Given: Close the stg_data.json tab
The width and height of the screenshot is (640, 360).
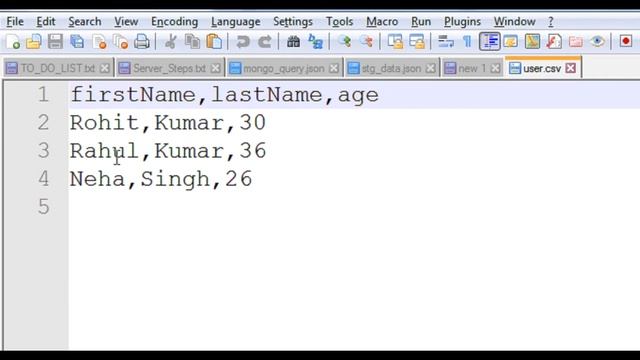Looking at the screenshot, I should pyautogui.click(x=430, y=68).
